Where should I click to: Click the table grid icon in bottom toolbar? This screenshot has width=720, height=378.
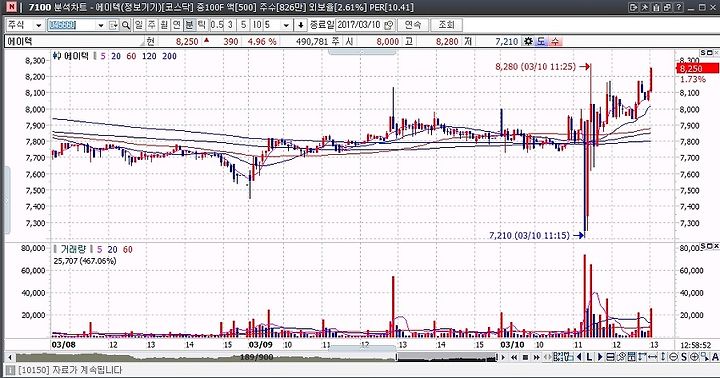[x=632, y=357]
